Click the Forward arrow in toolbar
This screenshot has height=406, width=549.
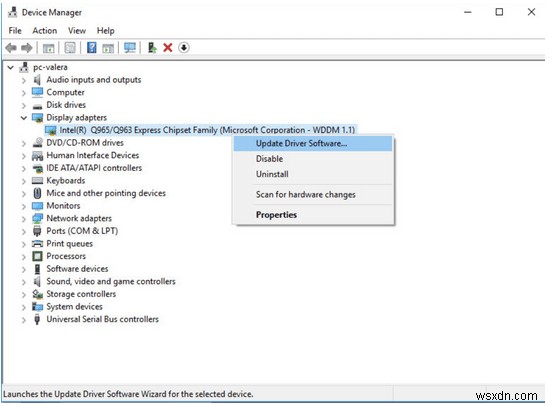click(27, 48)
